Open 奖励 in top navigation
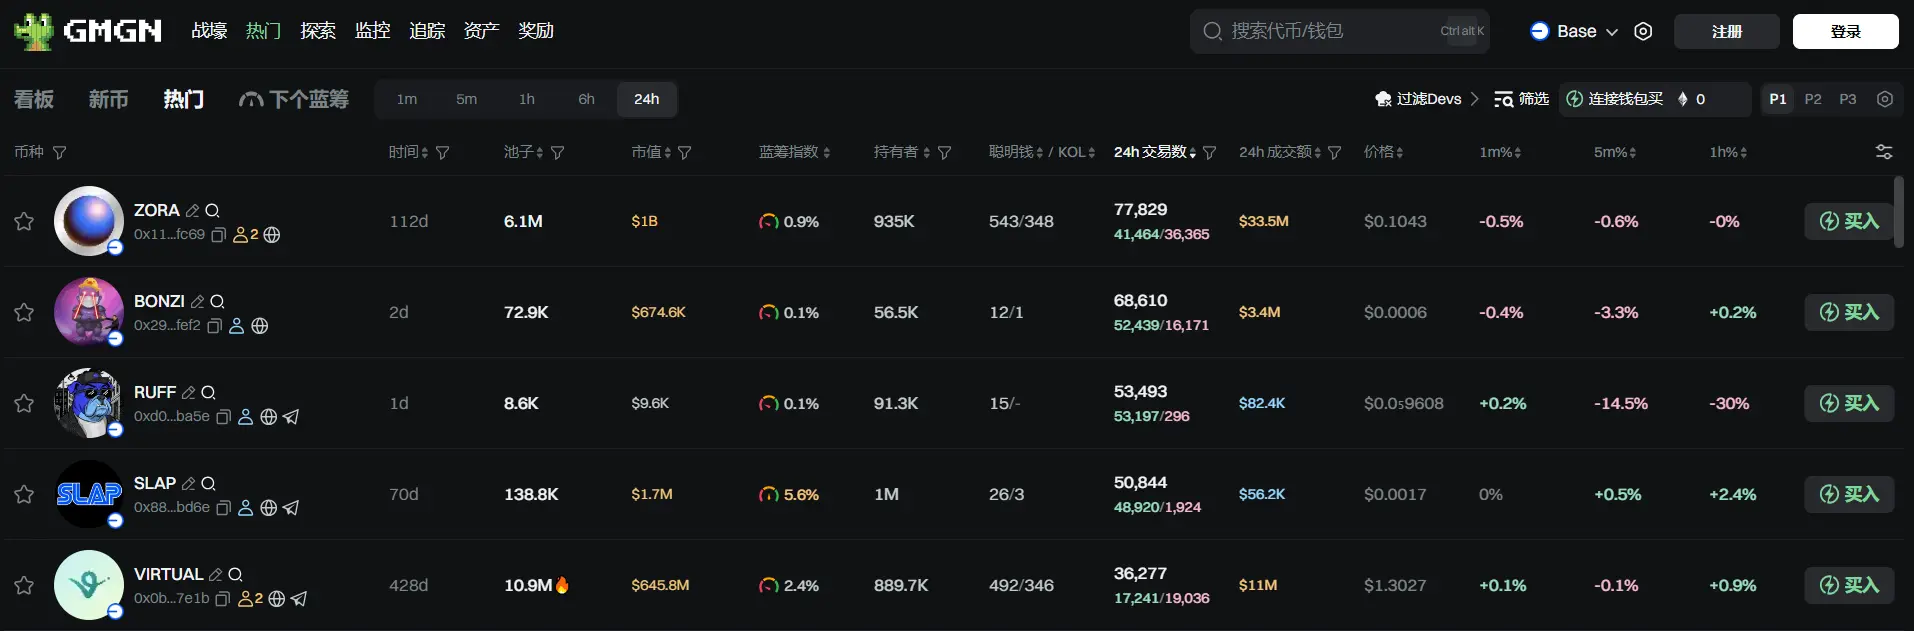 [536, 31]
